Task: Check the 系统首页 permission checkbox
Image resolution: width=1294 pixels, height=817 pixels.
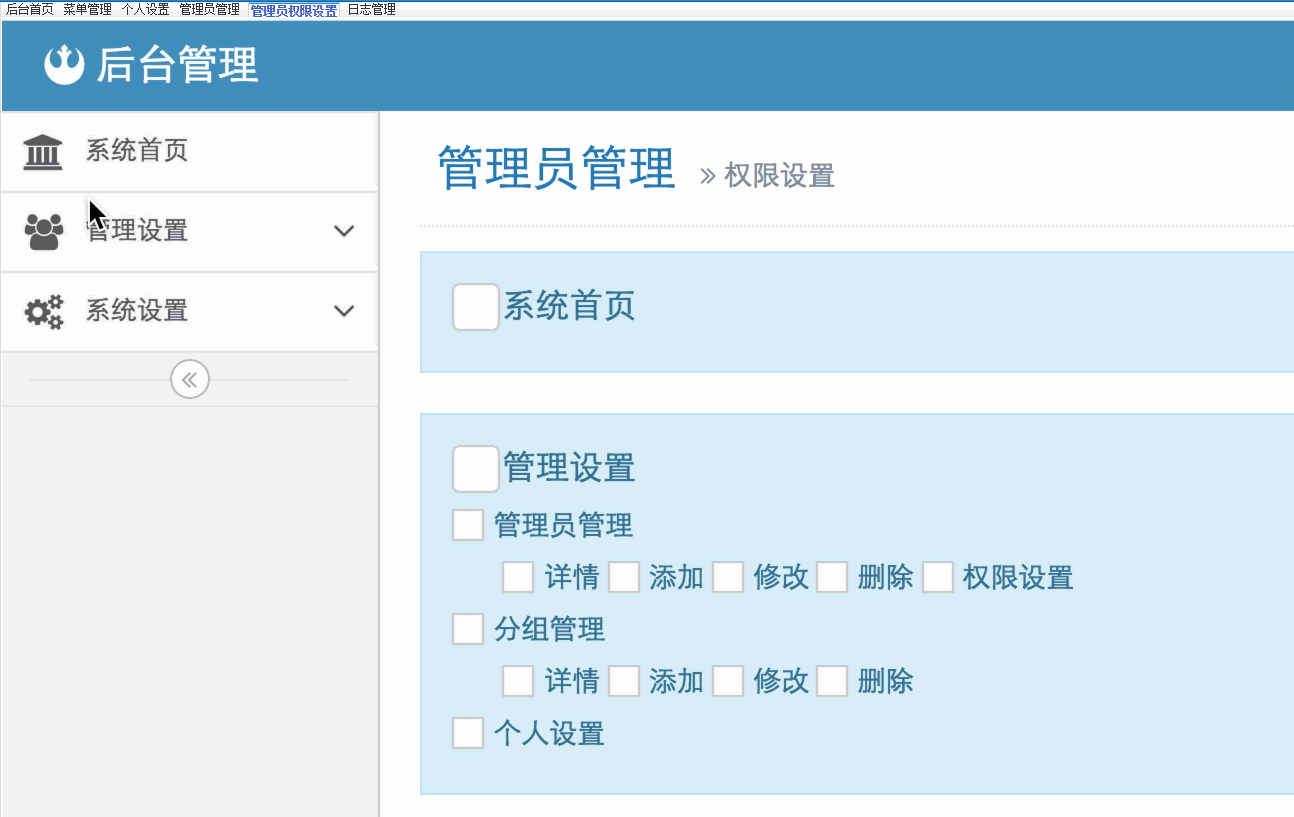Action: pos(476,307)
